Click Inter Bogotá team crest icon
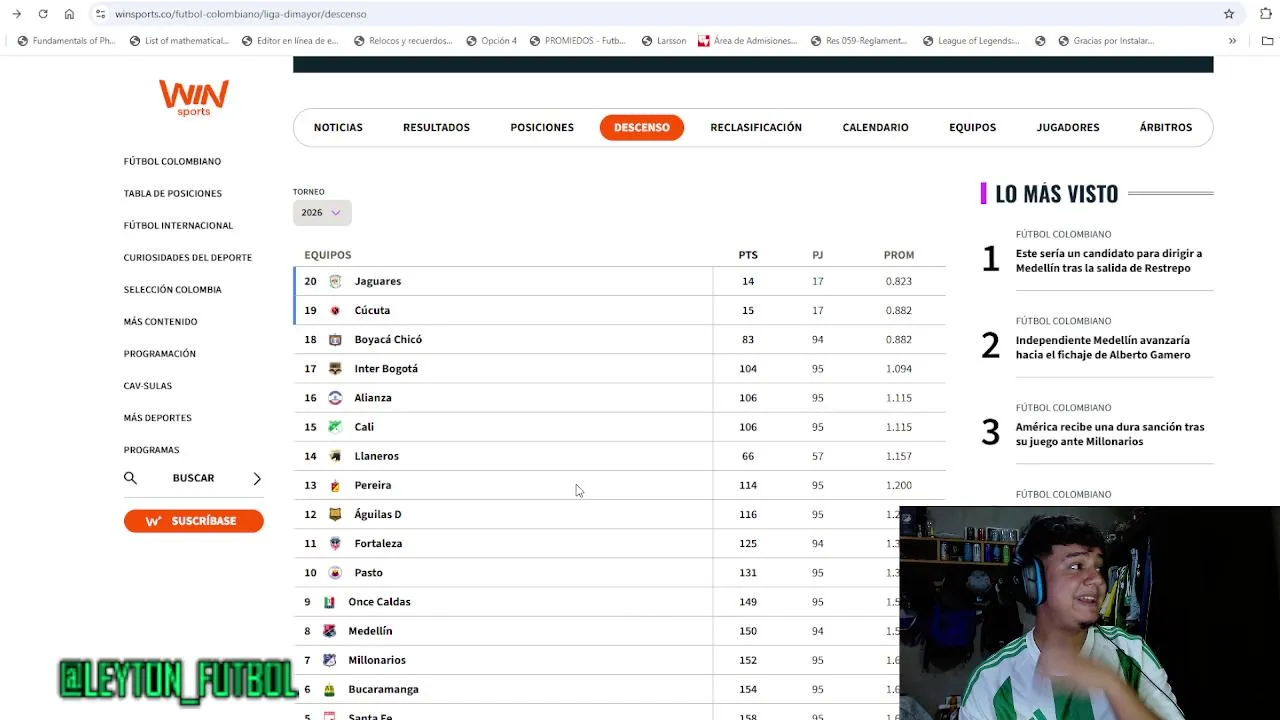Screen dimensions: 1280x720 click(335, 368)
